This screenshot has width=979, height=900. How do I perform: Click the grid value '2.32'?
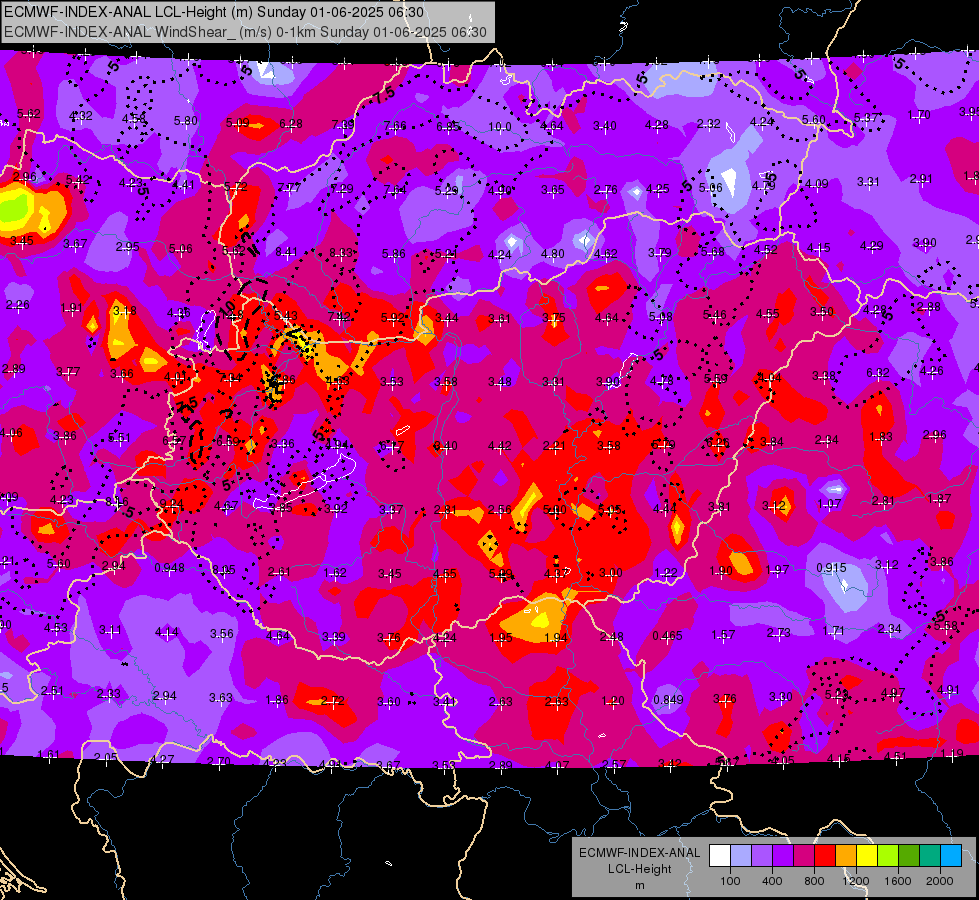709,124
